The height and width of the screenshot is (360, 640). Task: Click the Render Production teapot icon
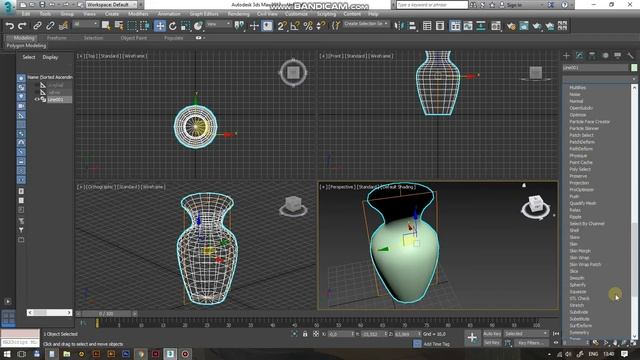point(537,26)
